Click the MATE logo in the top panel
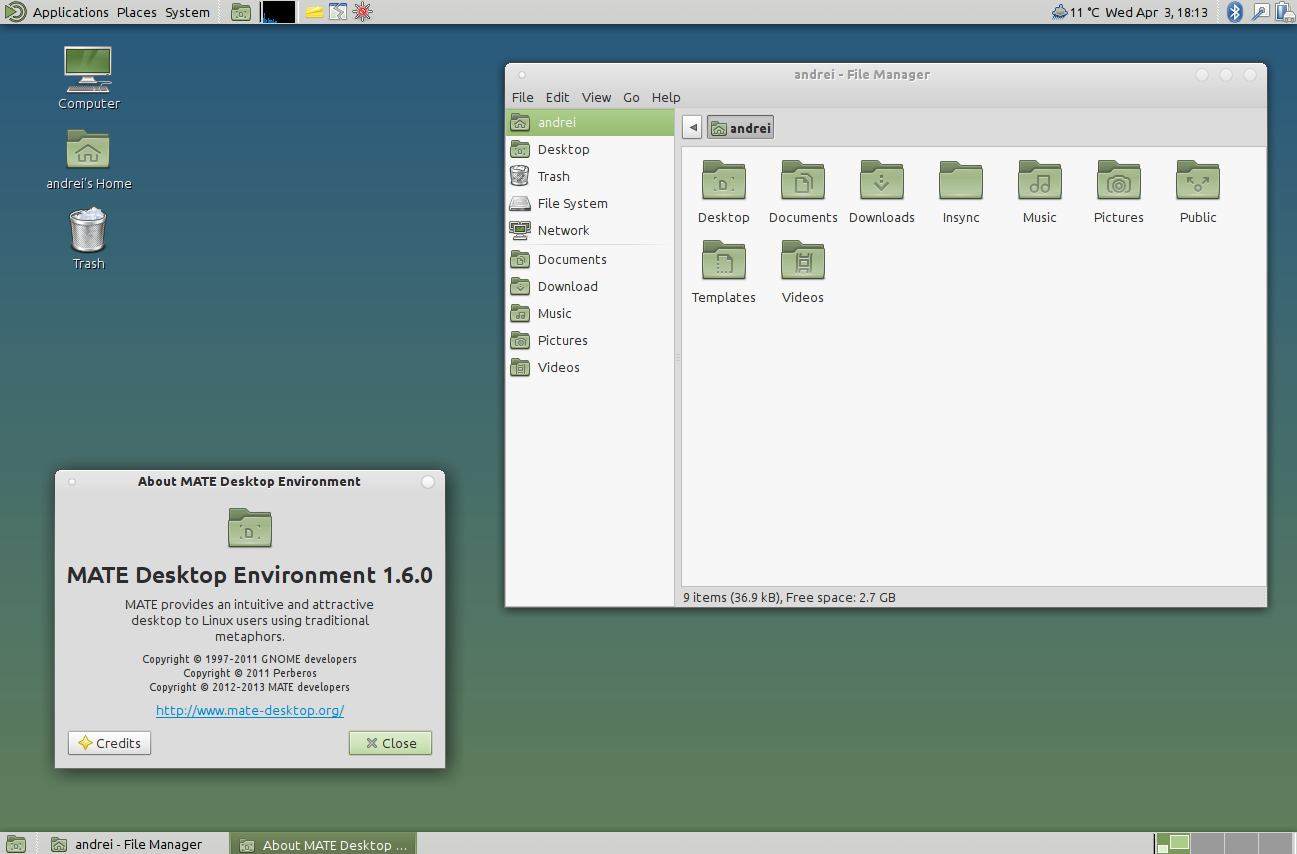This screenshot has height=854, width=1297. pos(15,12)
